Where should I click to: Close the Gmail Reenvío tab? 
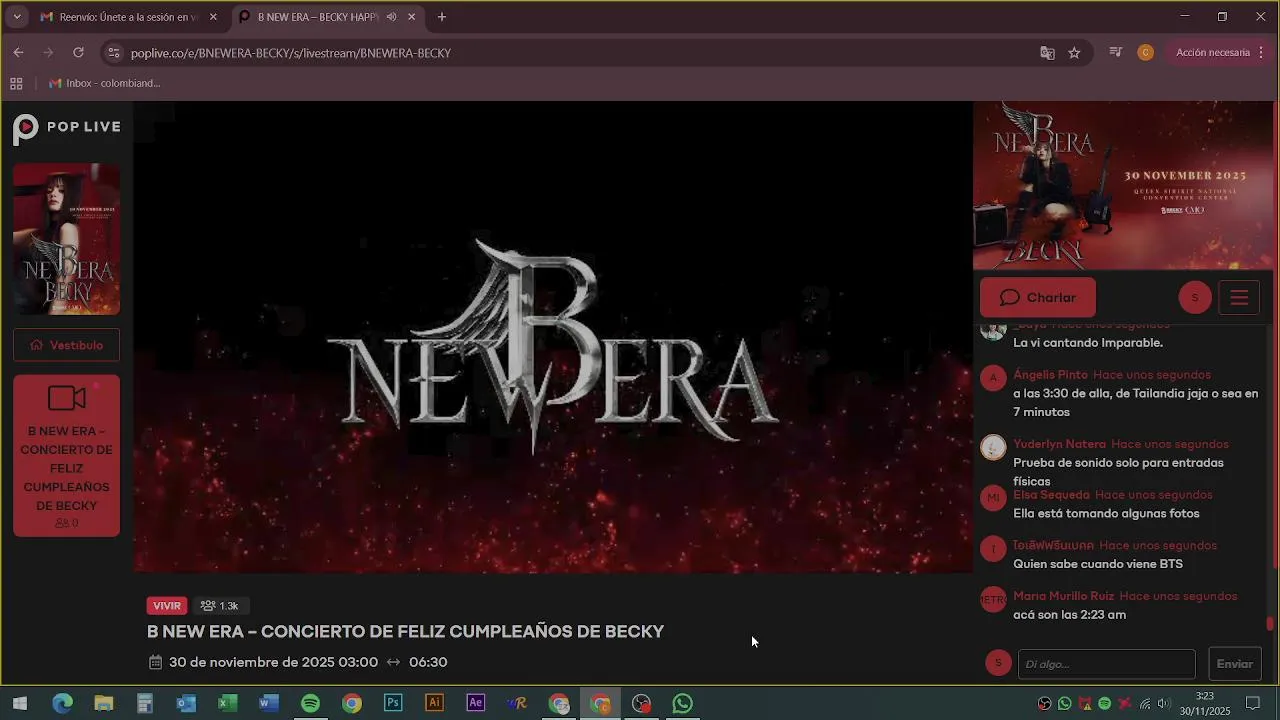[213, 17]
